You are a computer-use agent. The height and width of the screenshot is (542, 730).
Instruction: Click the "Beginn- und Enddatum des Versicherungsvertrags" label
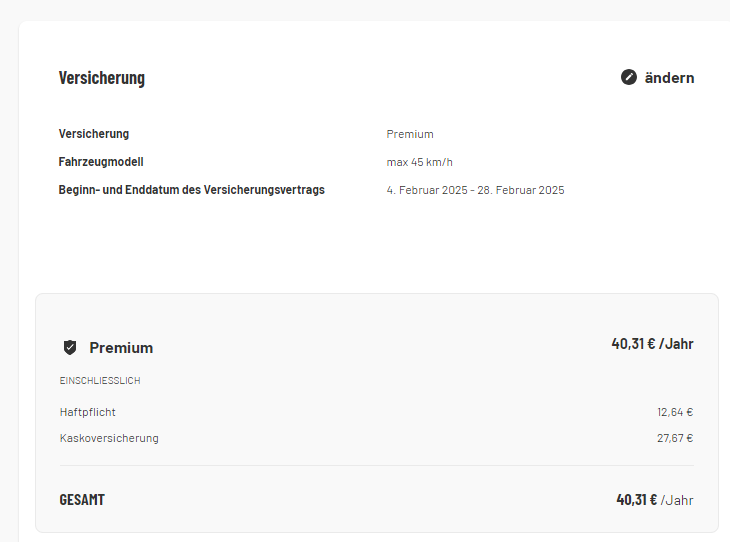(x=192, y=190)
